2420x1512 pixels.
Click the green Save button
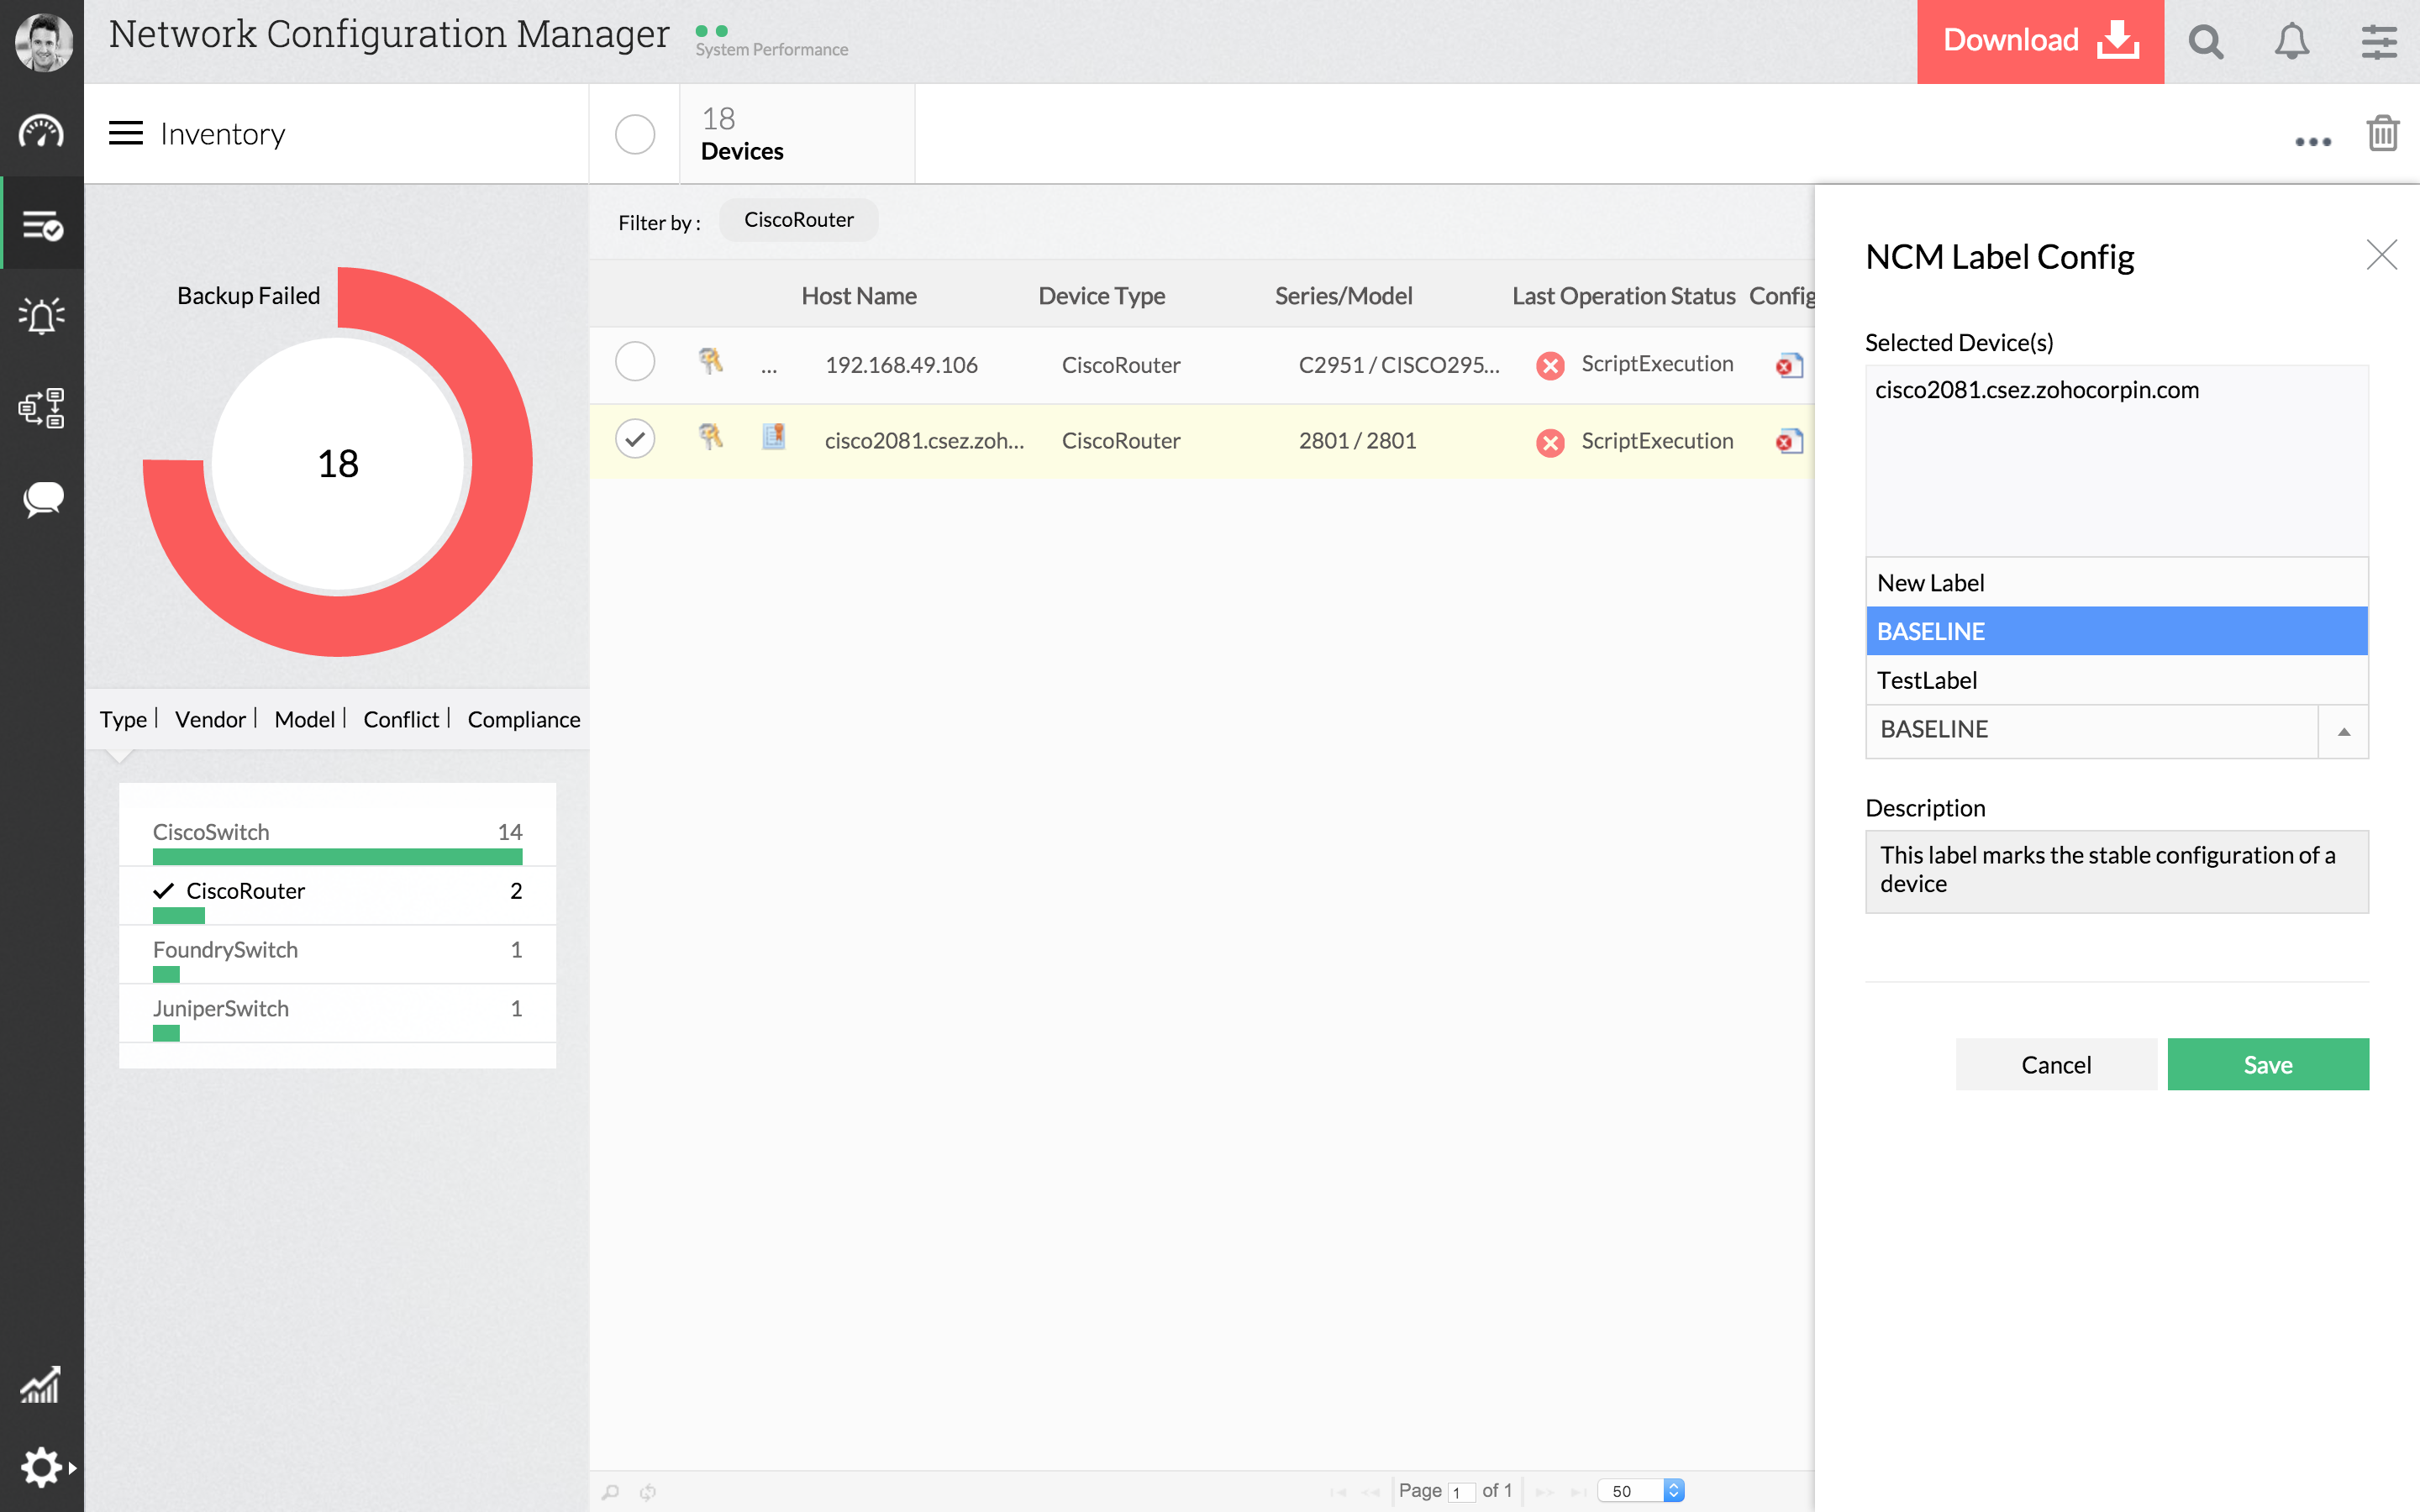point(2267,1064)
